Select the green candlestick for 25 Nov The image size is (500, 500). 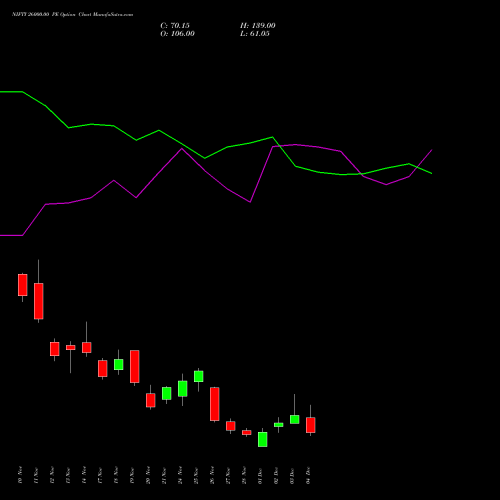[x=199, y=376]
